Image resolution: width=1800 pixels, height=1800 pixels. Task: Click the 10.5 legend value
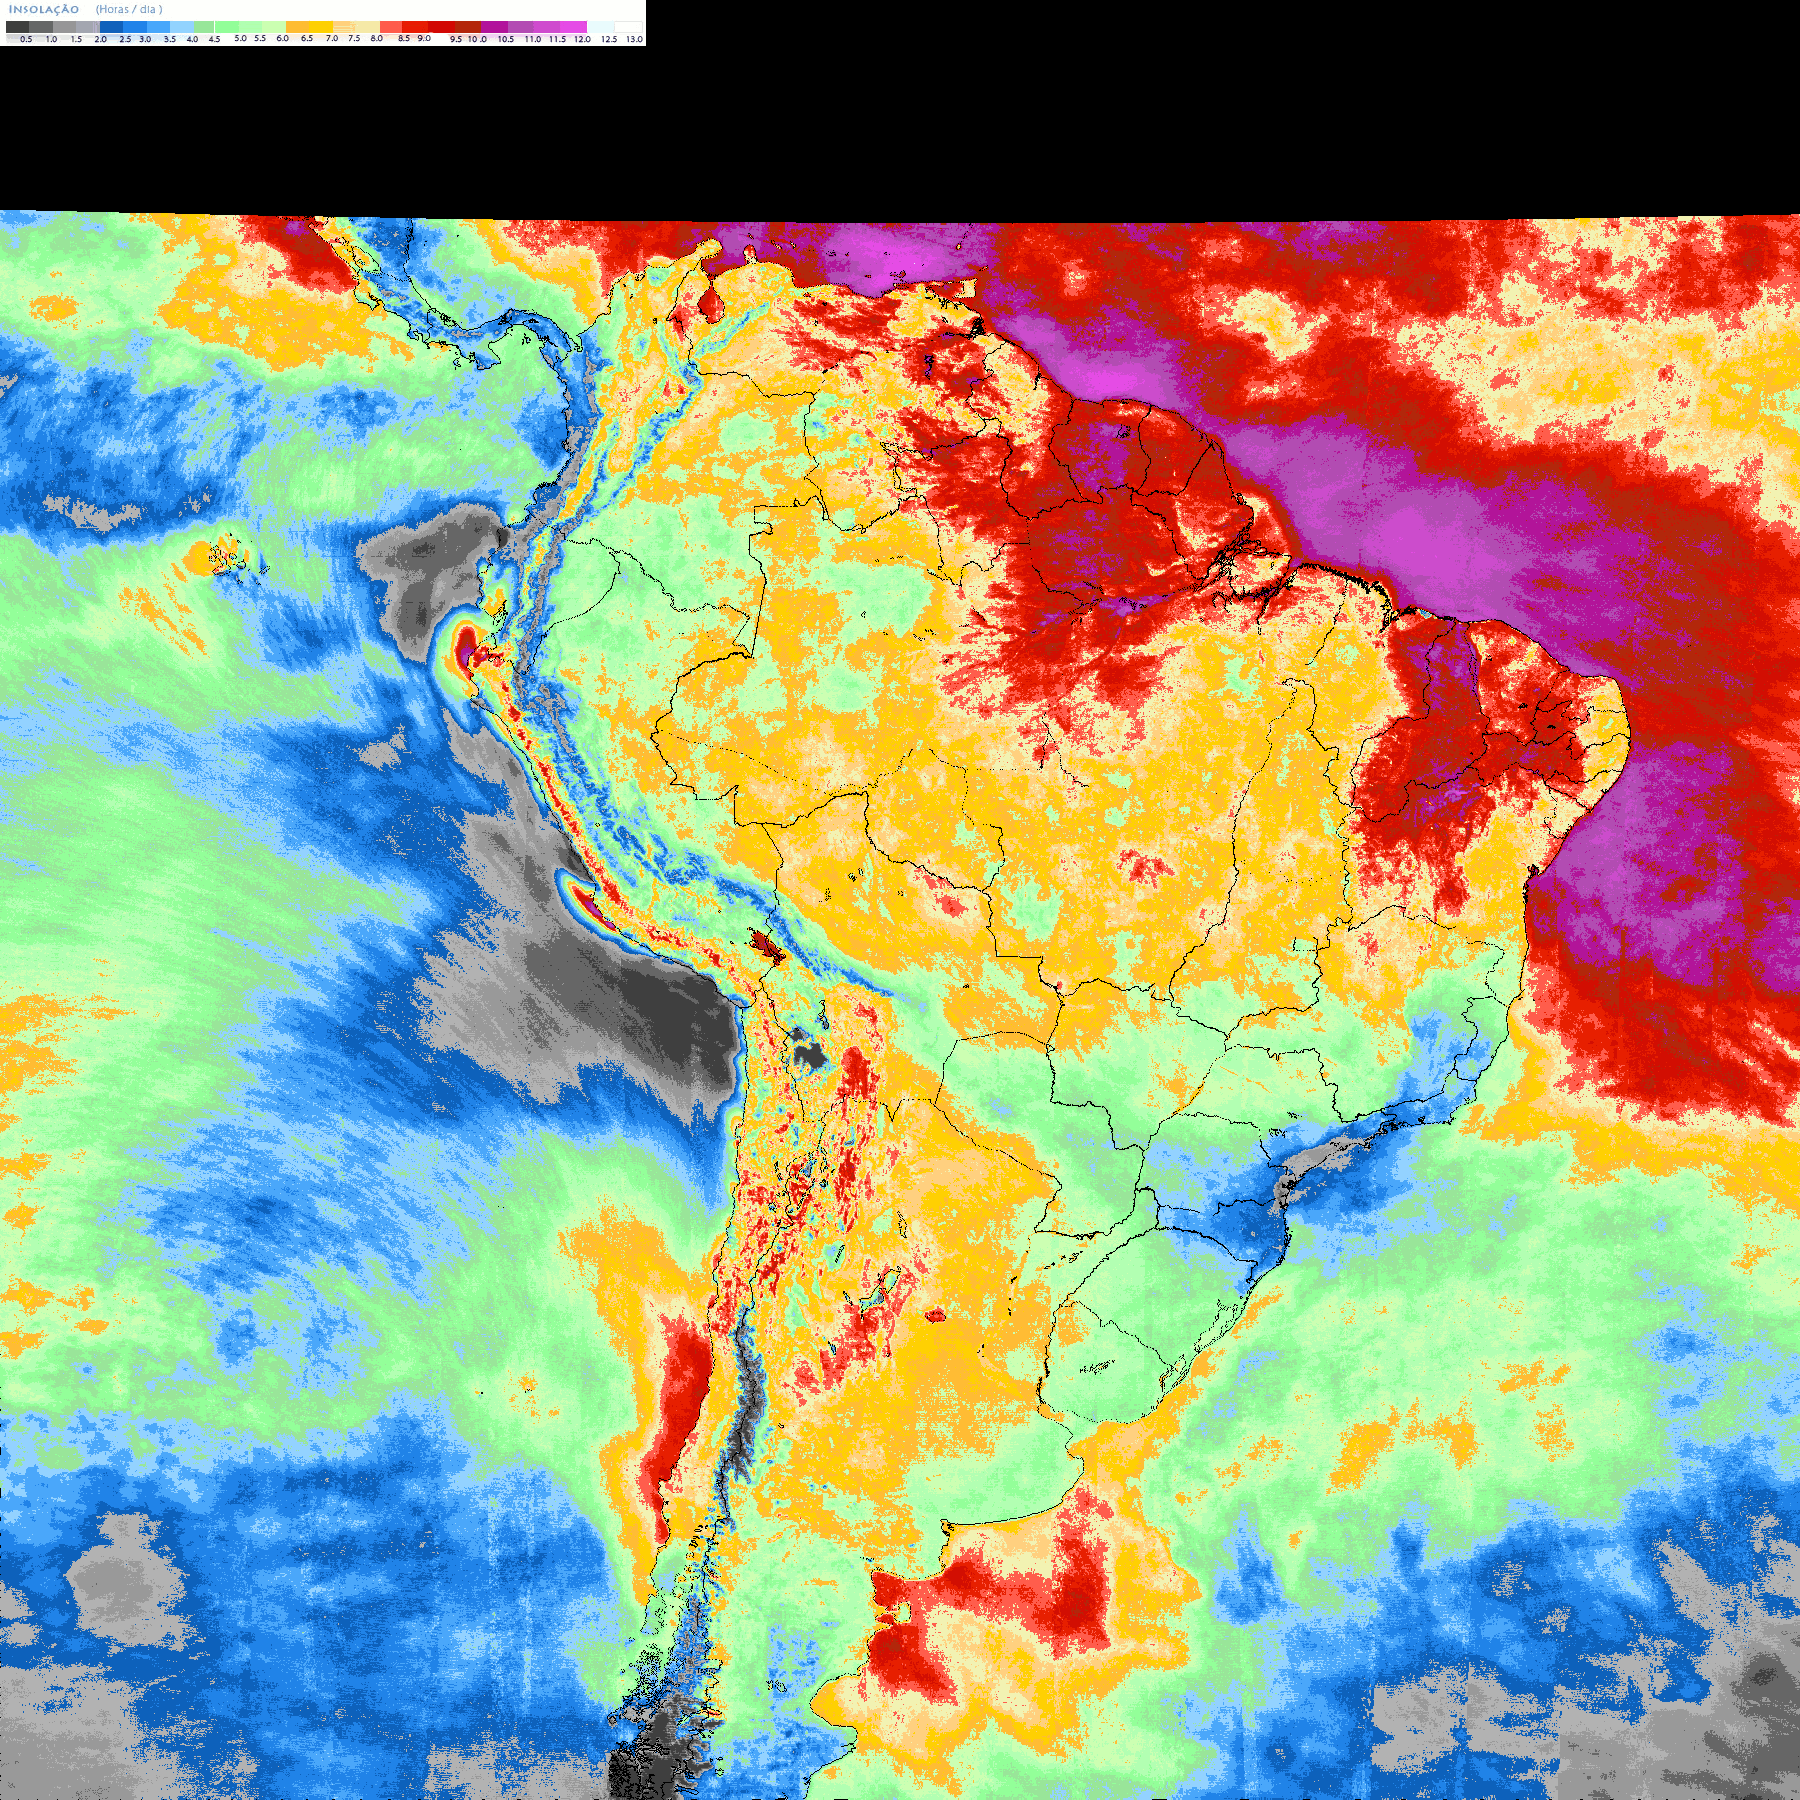pyautogui.click(x=506, y=39)
